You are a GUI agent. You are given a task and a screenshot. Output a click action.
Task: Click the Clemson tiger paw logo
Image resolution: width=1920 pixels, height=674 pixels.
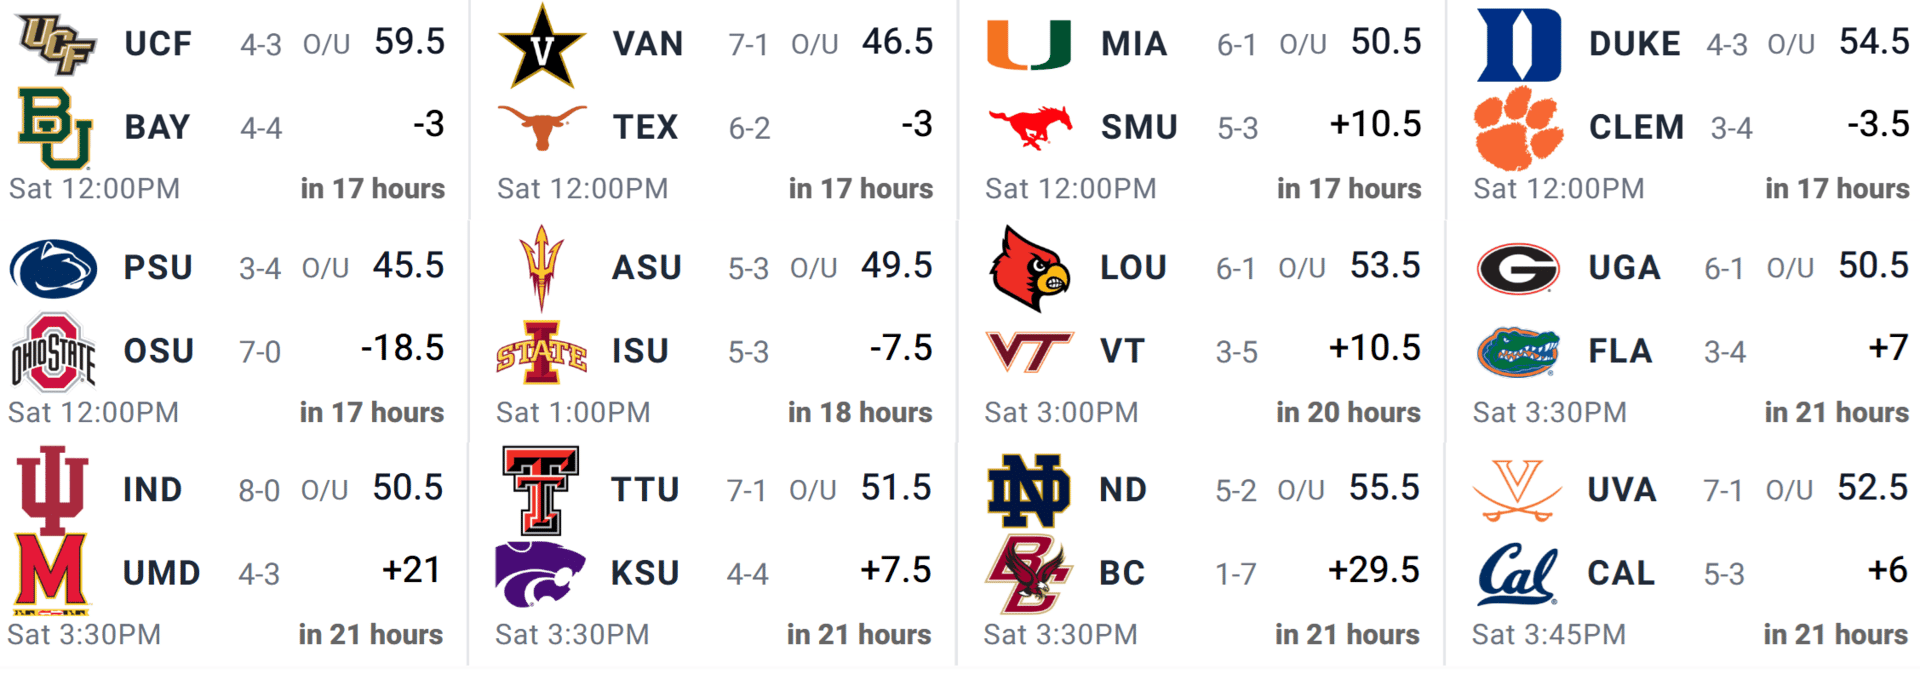(1517, 128)
